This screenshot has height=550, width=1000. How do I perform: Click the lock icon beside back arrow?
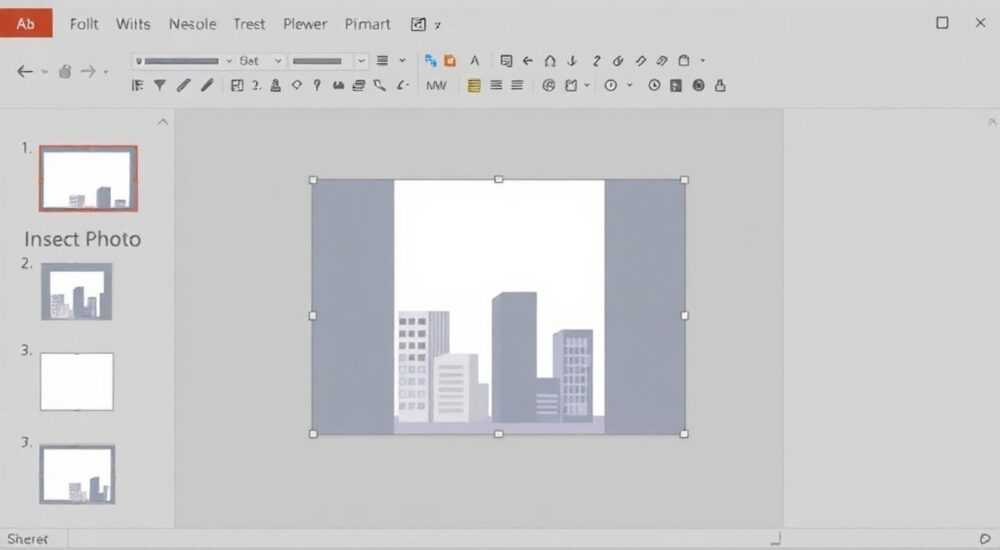tap(64, 71)
